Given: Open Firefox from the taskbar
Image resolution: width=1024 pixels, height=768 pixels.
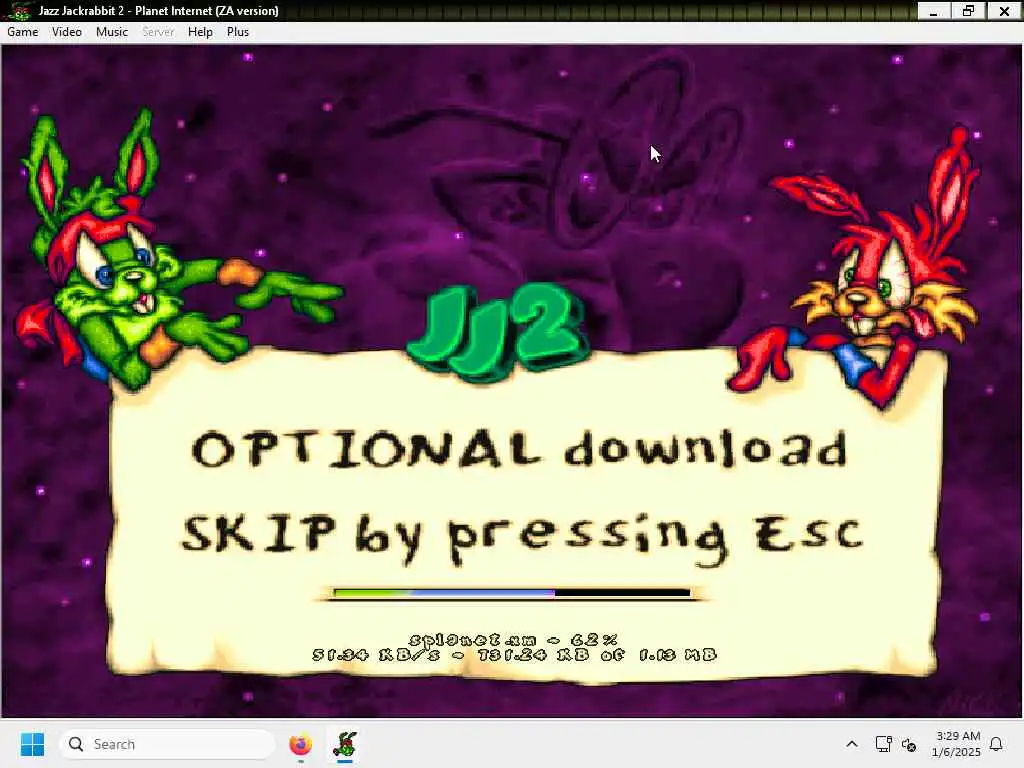Looking at the screenshot, I should 300,744.
